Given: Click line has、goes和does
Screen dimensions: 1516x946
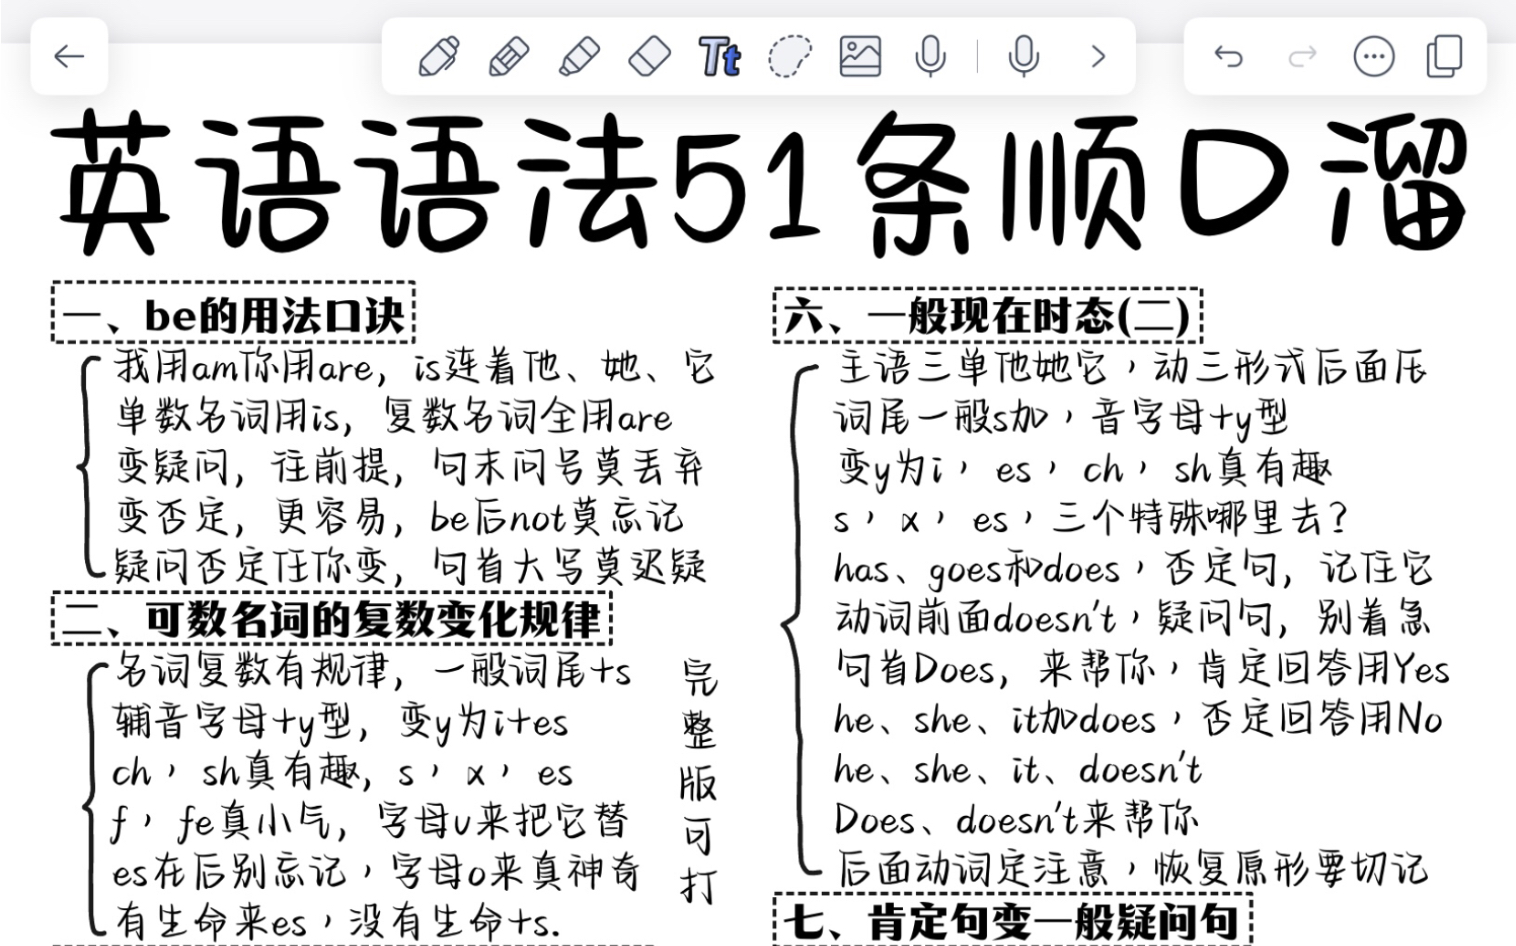Looking at the screenshot, I should [977, 568].
